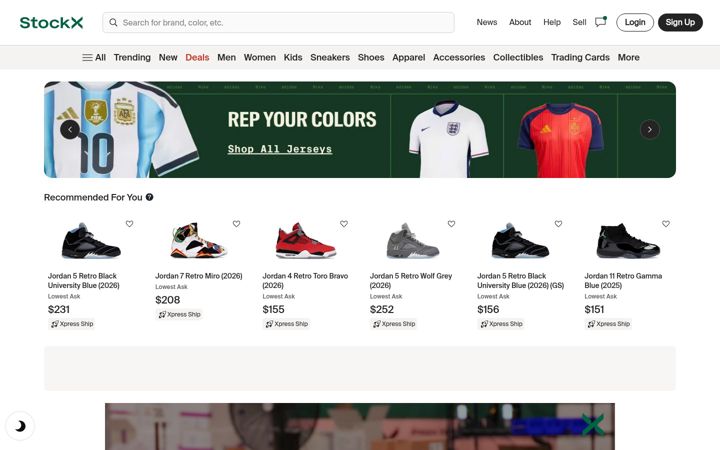Click the $208 lowest ask price
The width and height of the screenshot is (720, 450).
[x=168, y=300]
